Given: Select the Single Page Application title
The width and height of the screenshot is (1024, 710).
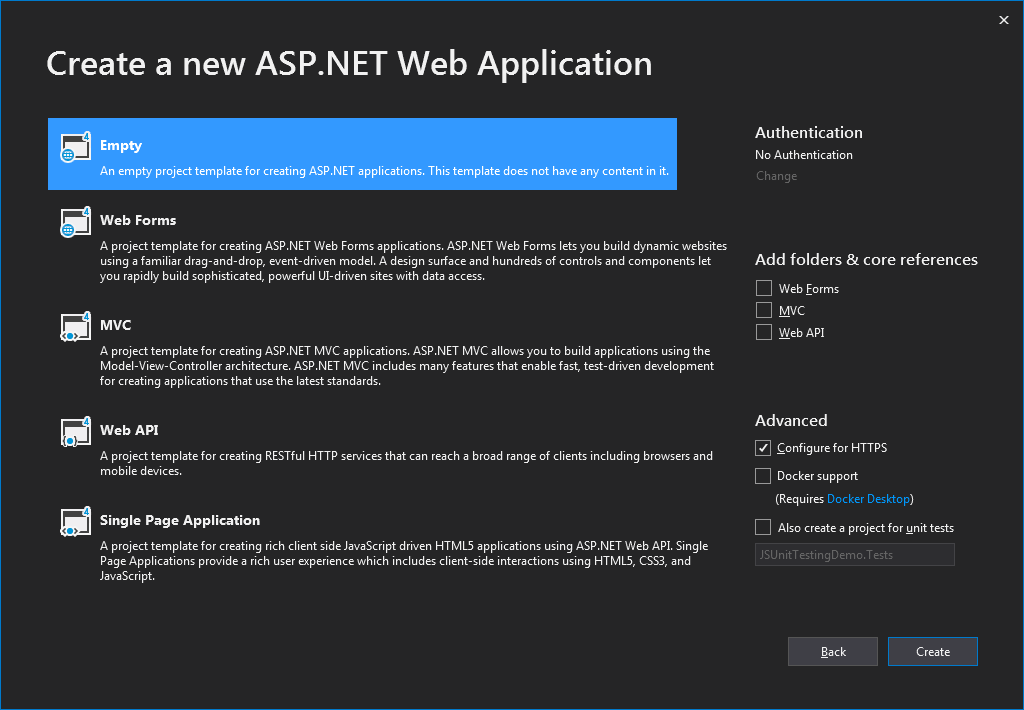Looking at the screenshot, I should pyautogui.click(x=180, y=521).
